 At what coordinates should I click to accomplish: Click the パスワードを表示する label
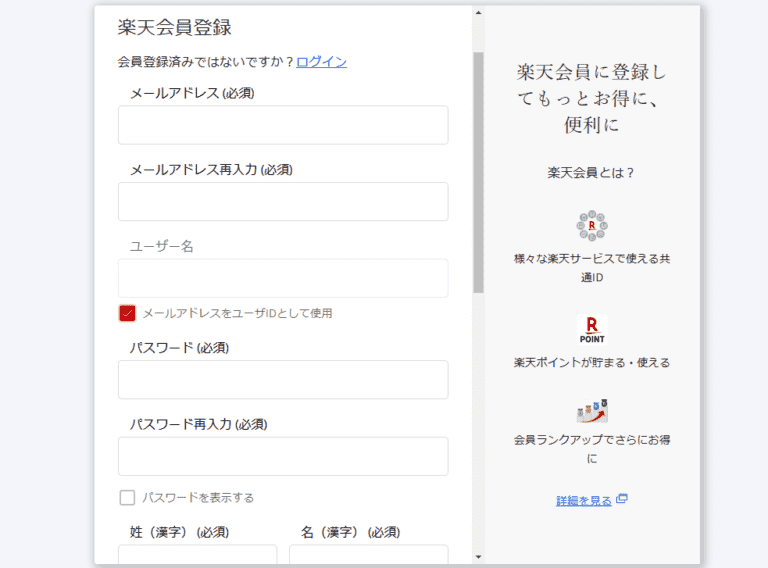tap(198, 497)
